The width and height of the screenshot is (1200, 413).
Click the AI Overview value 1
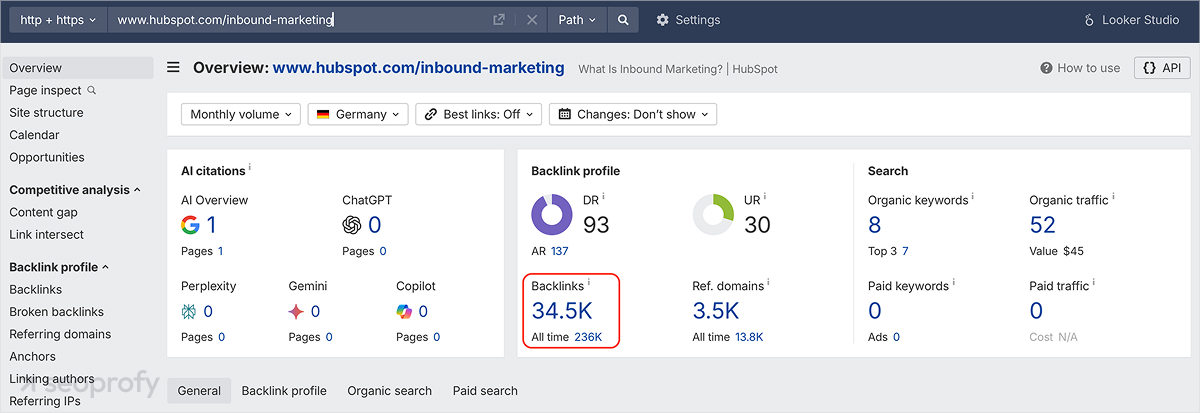click(212, 225)
